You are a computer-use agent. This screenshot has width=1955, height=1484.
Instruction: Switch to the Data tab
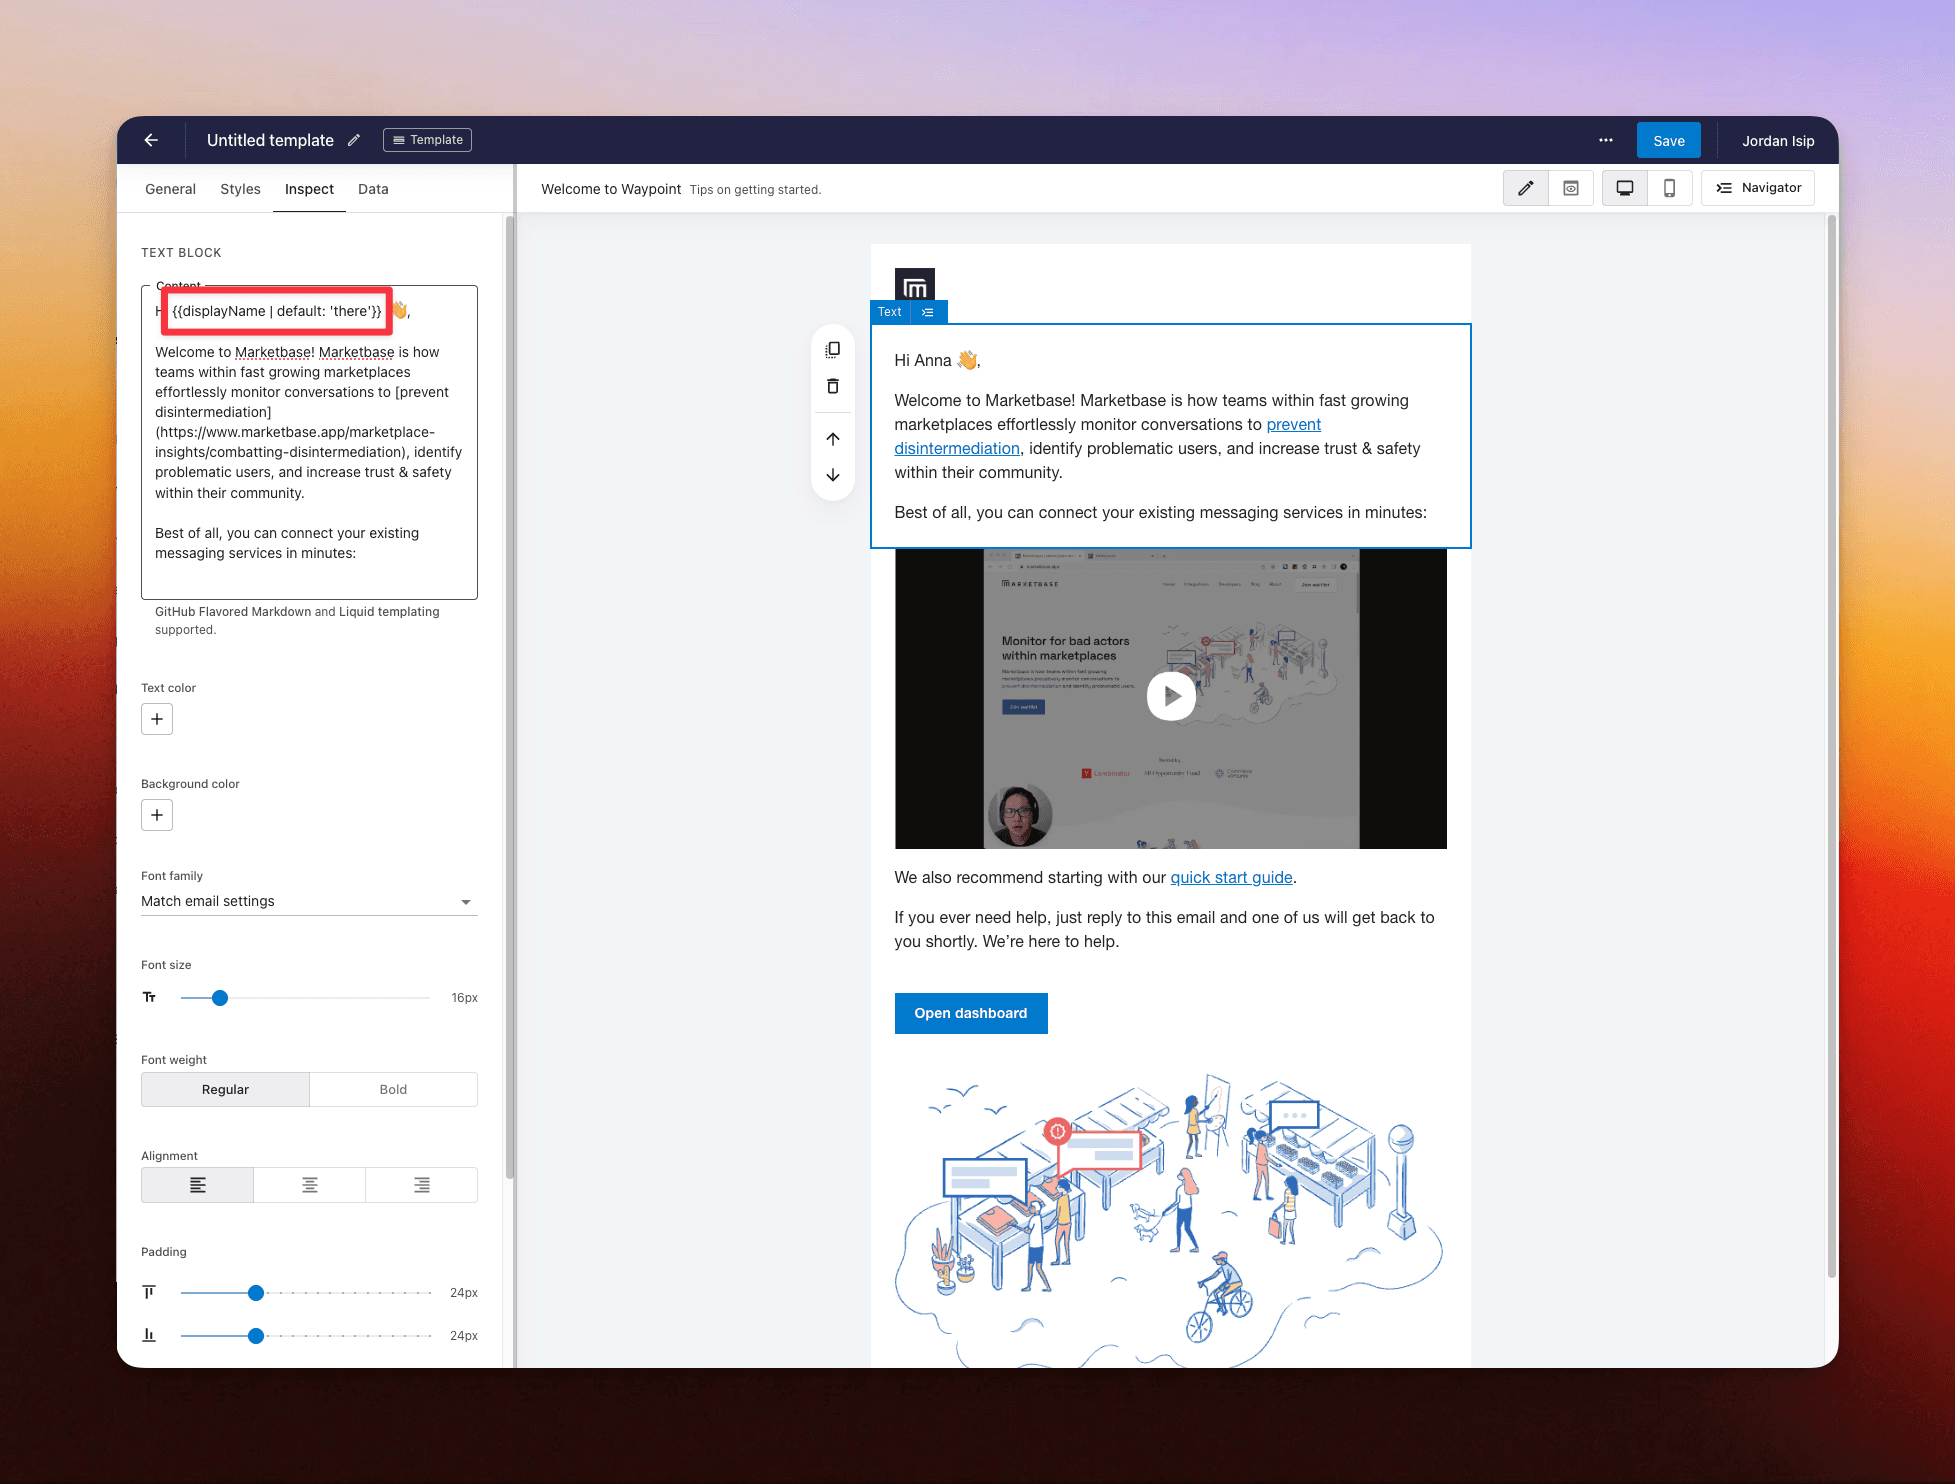[x=373, y=189]
